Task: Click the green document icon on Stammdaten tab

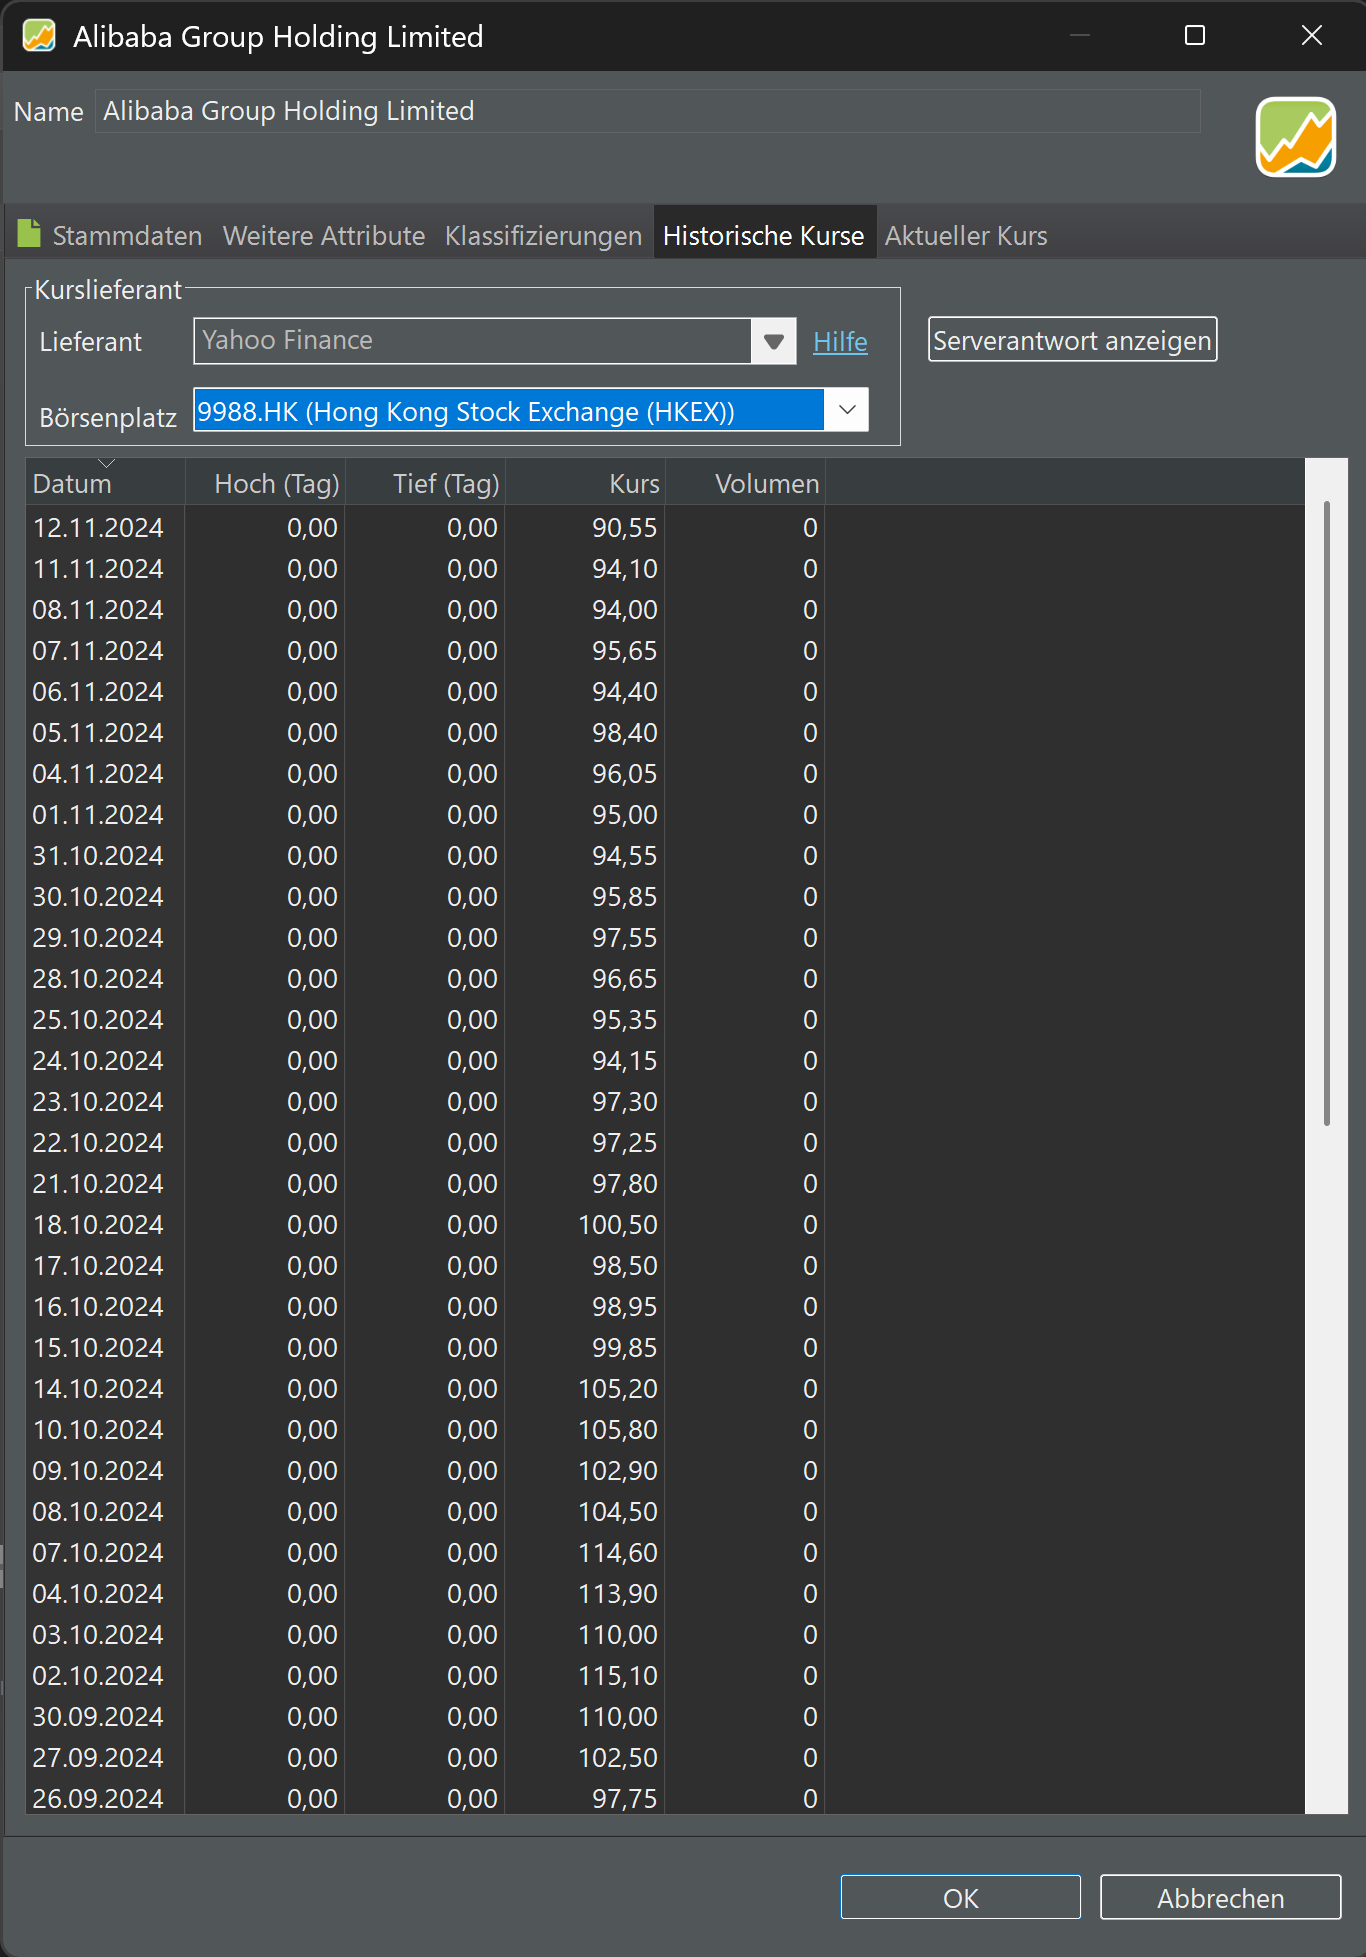Action: point(29,234)
